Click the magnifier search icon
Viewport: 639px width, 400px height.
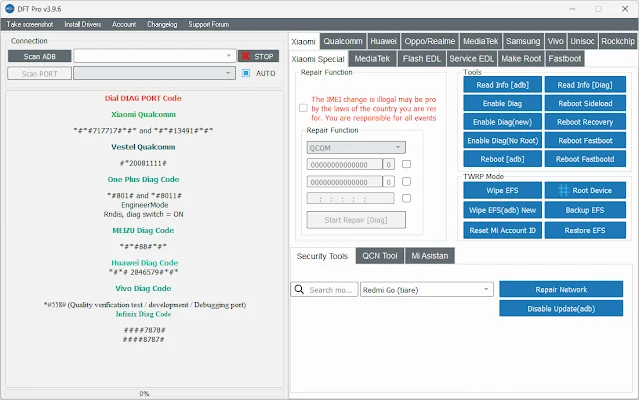point(299,290)
